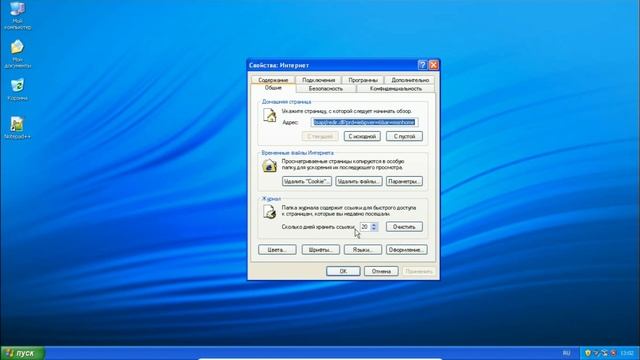Click the С исходной button
Viewport: 640px width, 360px height.
coord(362,136)
